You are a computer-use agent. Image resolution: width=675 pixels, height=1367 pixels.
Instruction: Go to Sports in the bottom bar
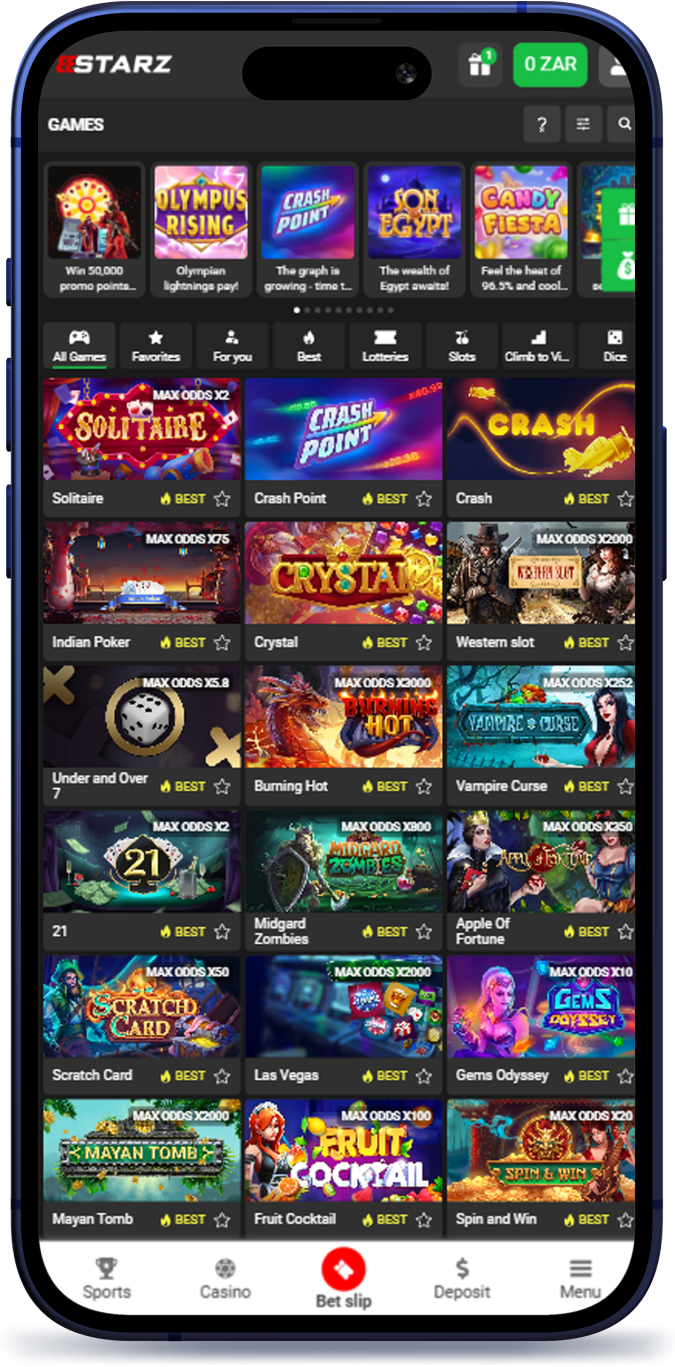coord(106,1279)
